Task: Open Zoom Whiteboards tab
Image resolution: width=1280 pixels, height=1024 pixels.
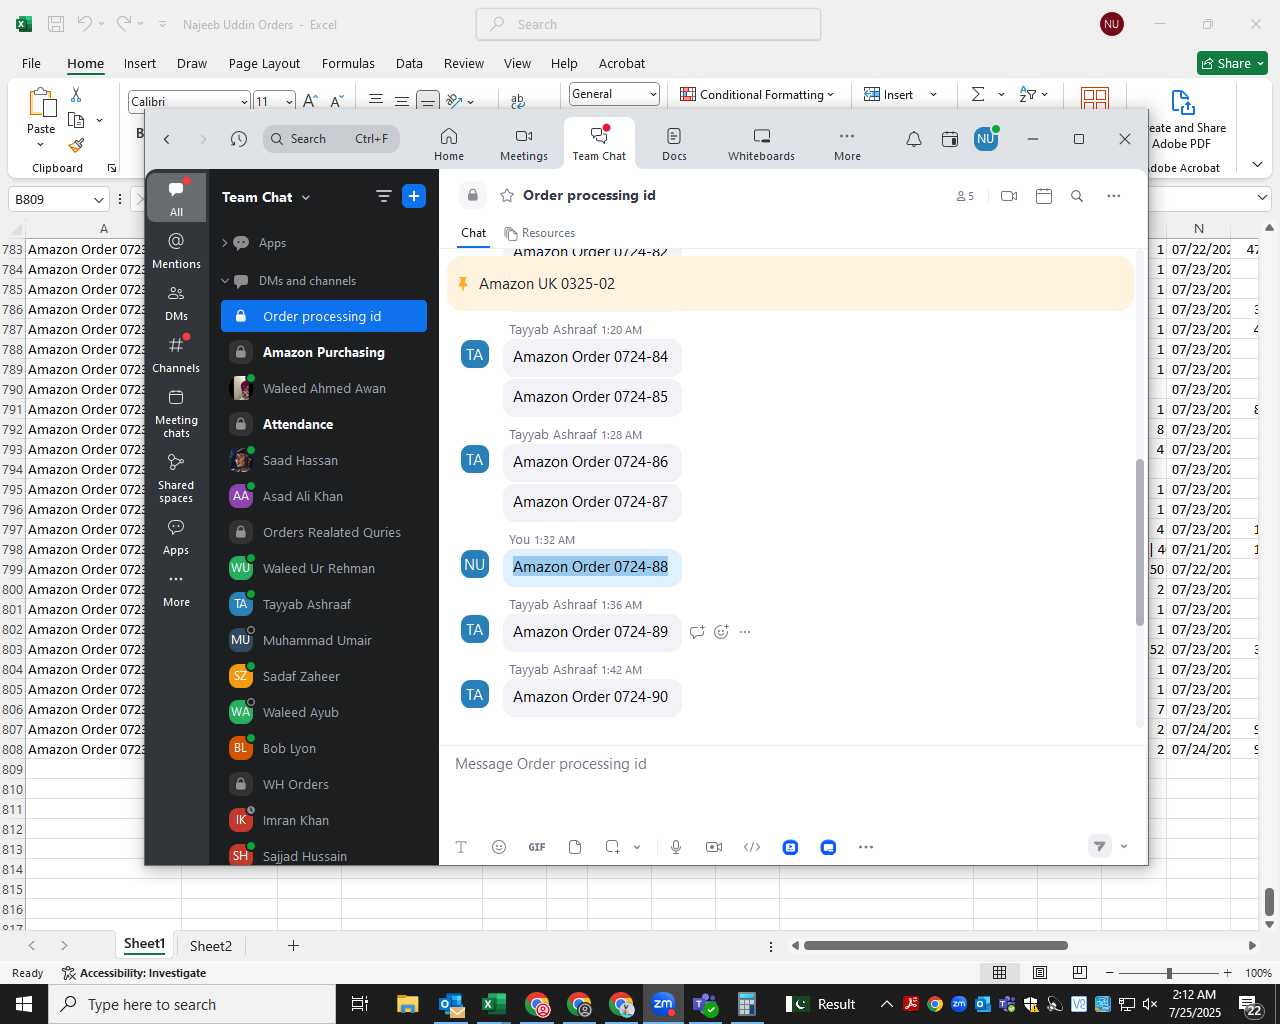Action: pyautogui.click(x=761, y=144)
